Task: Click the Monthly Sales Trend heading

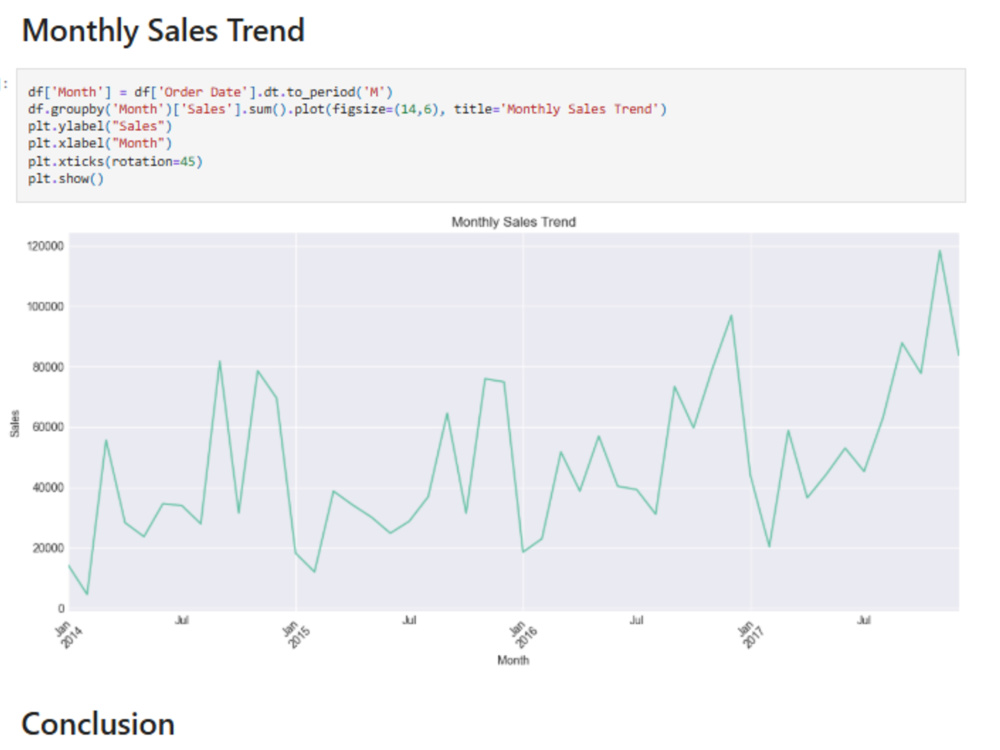Action: [x=163, y=31]
